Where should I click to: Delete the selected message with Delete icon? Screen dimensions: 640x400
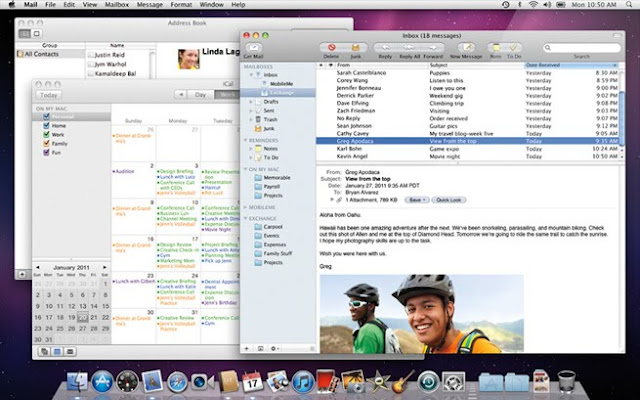[331, 48]
